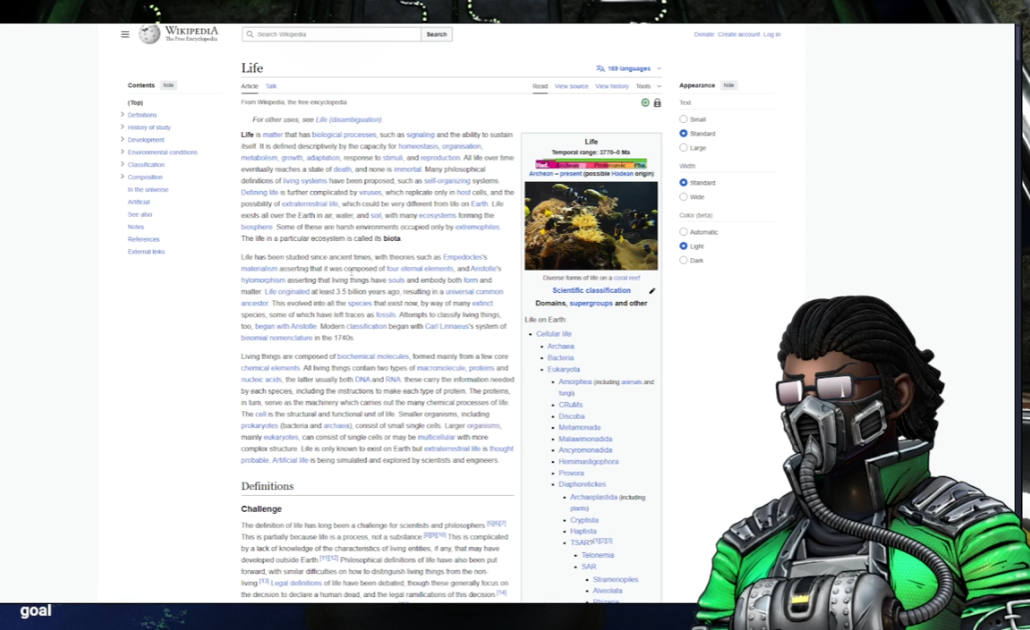
Task: Click the coral reef infobox image
Action: point(591,225)
